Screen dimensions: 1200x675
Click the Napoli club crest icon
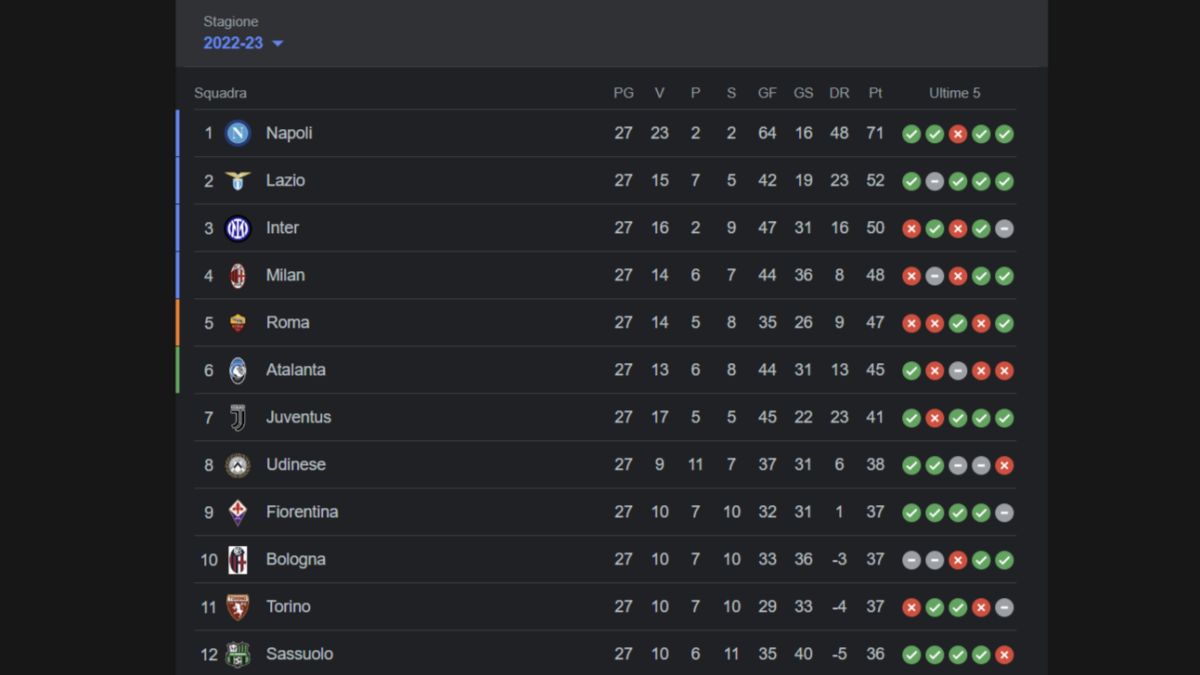[x=238, y=133]
